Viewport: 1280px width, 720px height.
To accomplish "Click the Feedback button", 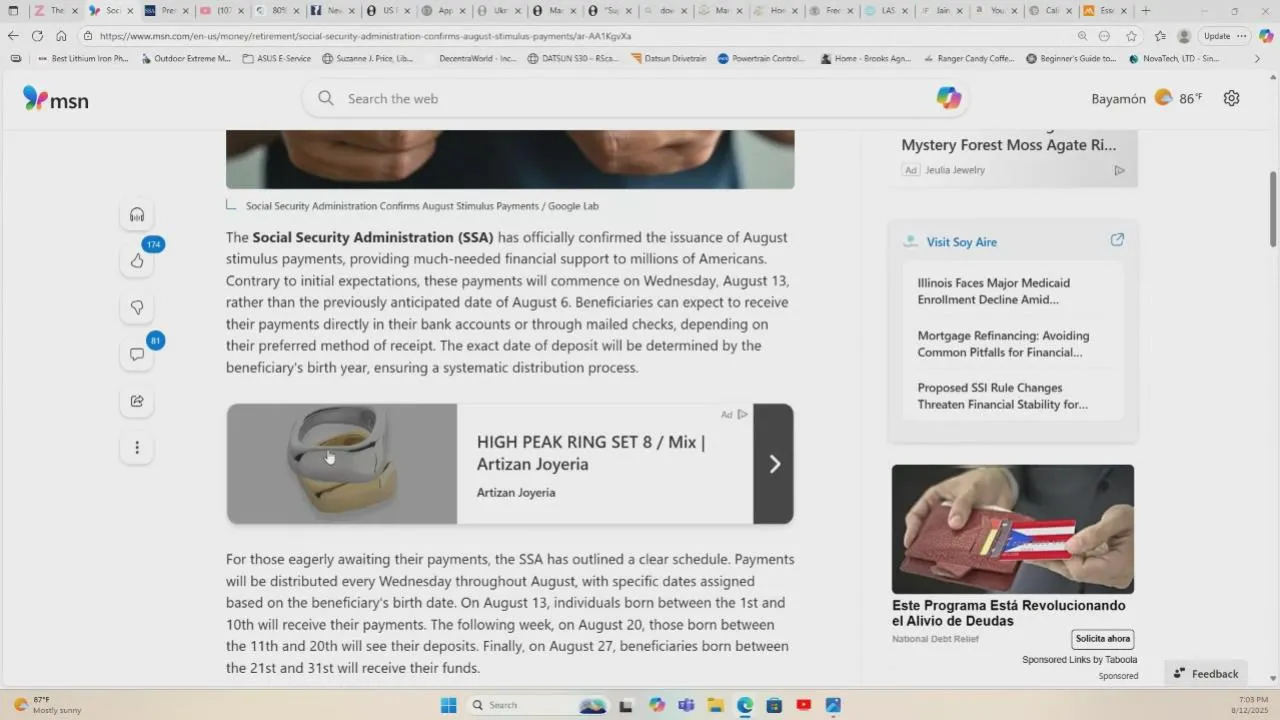I will [x=1206, y=674].
